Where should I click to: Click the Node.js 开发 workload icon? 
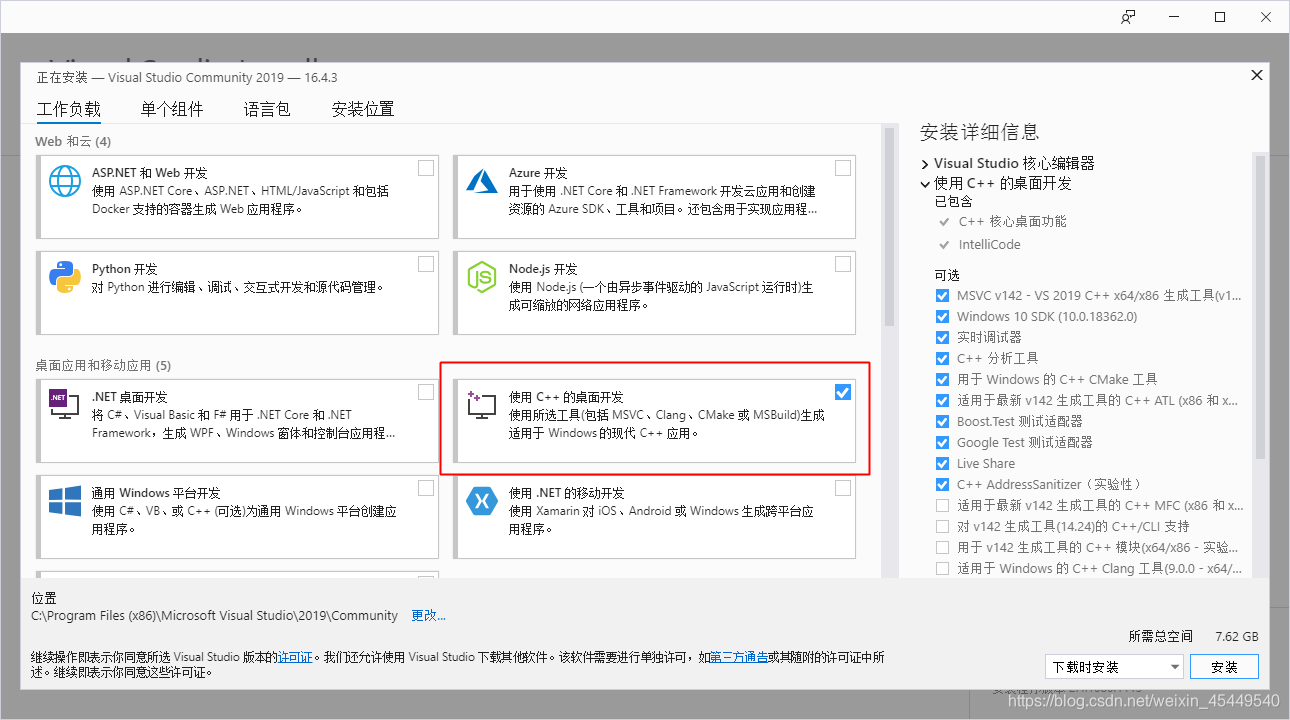point(481,277)
